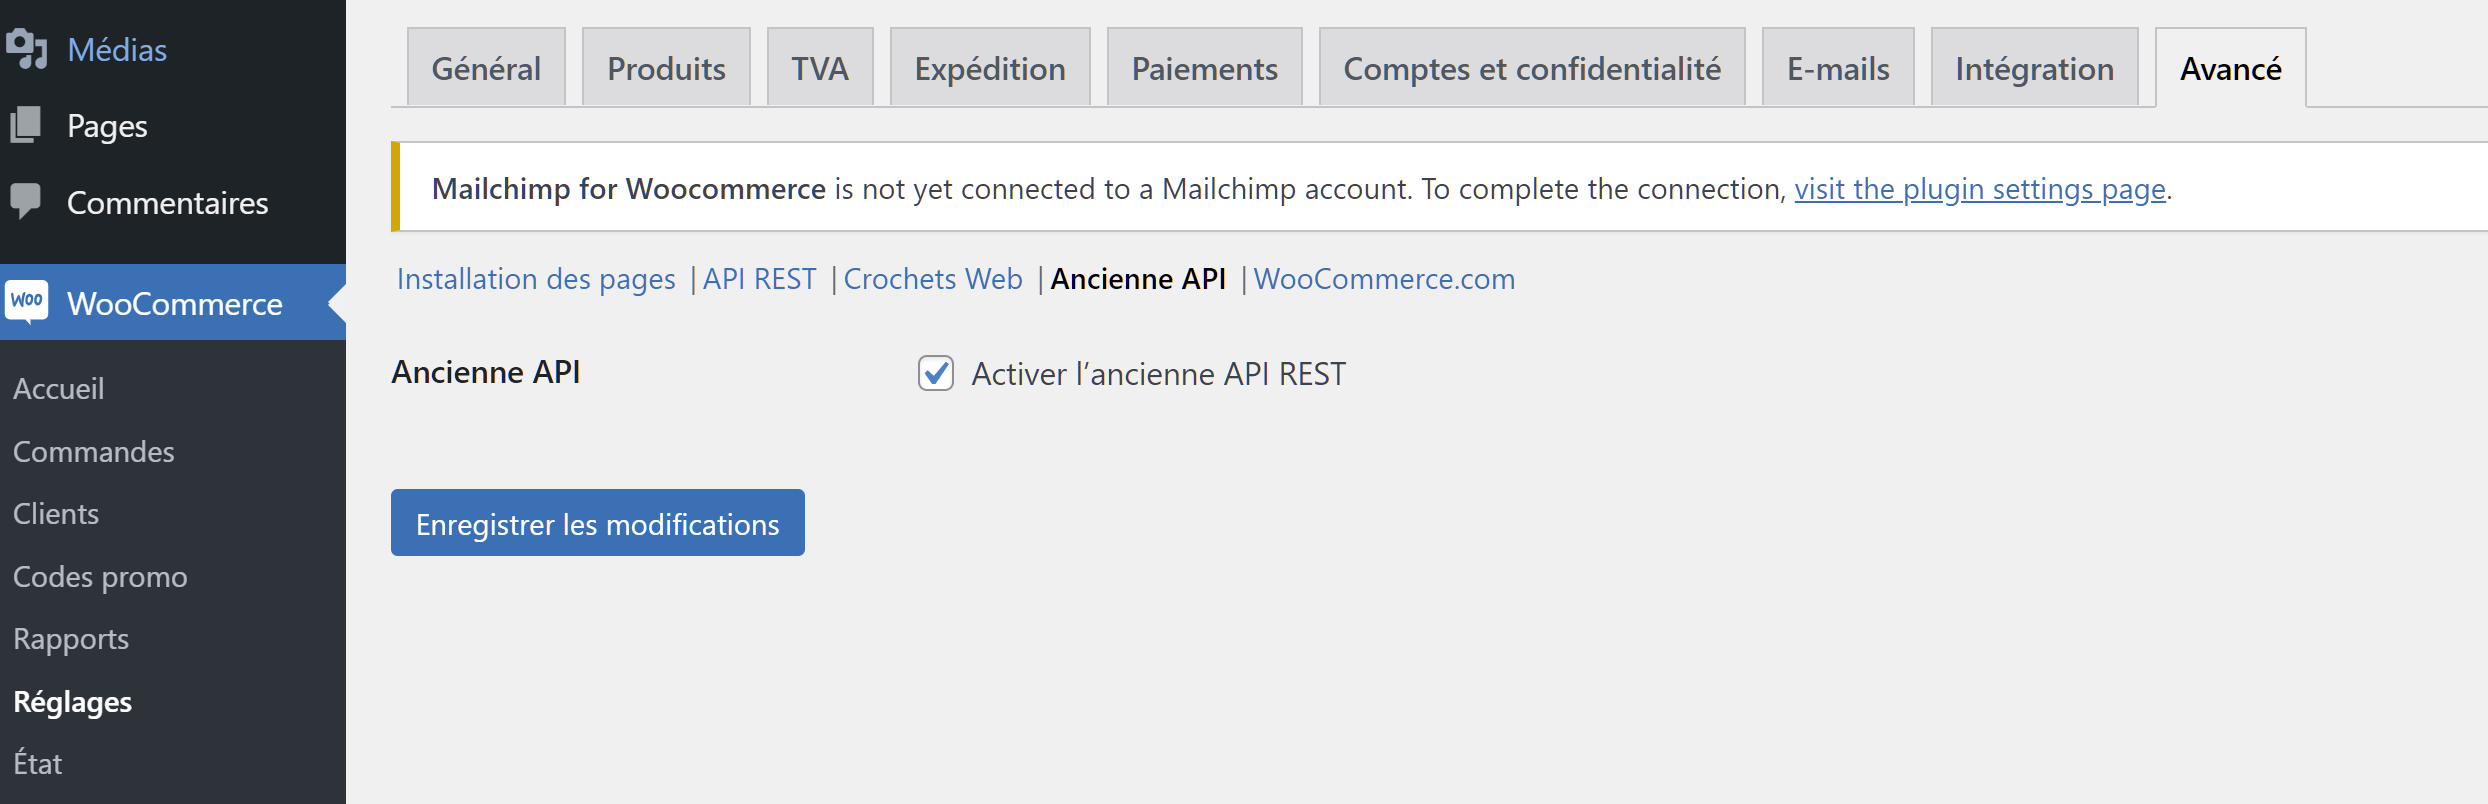2488x804 pixels.
Task: Follow the visit the plugin settings page link
Action: coord(1980,188)
